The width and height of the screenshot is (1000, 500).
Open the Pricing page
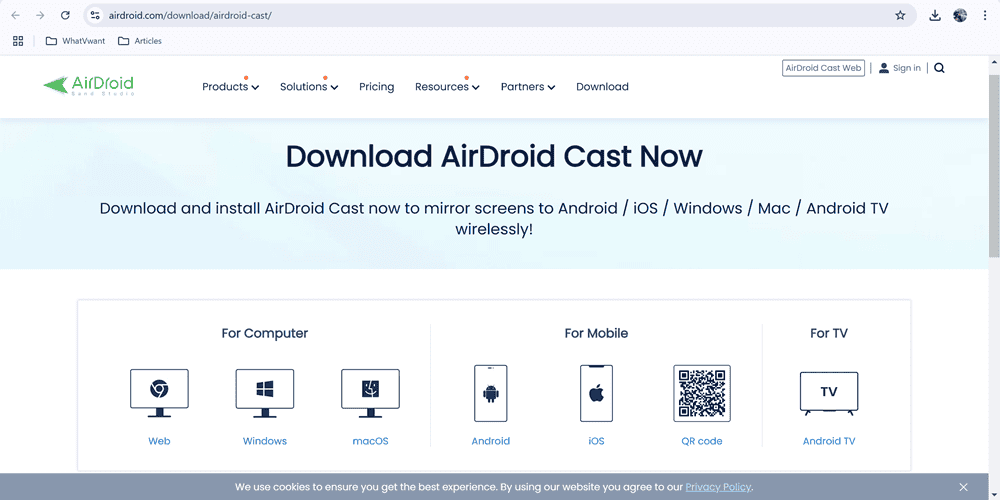pos(376,87)
